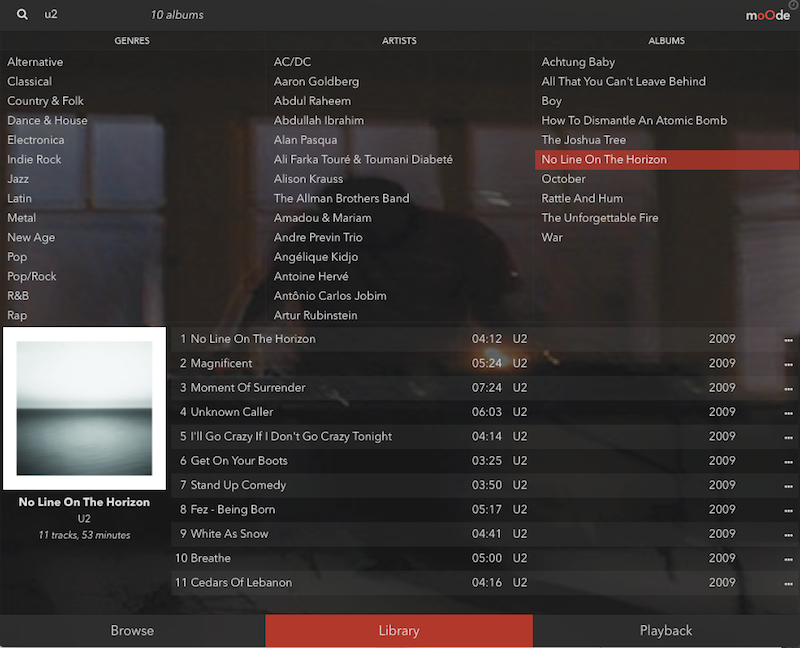Click track 3 Moment Of Surrender
This screenshot has height=648, width=800.
484,388
